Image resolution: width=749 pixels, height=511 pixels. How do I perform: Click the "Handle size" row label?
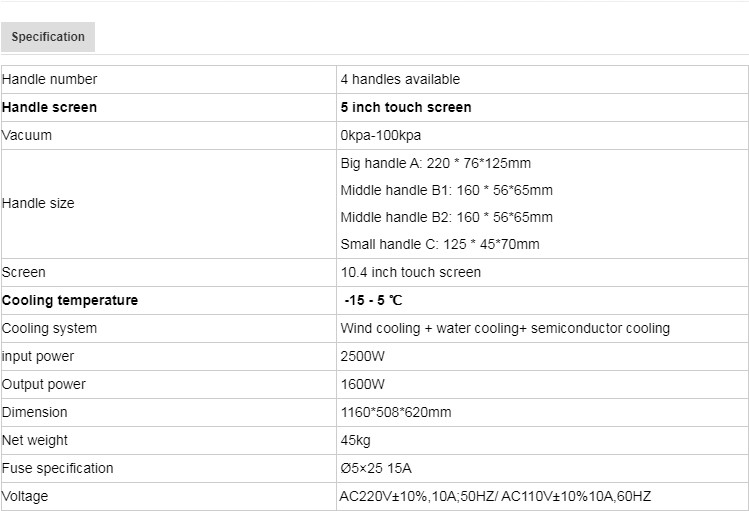[38, 203]
